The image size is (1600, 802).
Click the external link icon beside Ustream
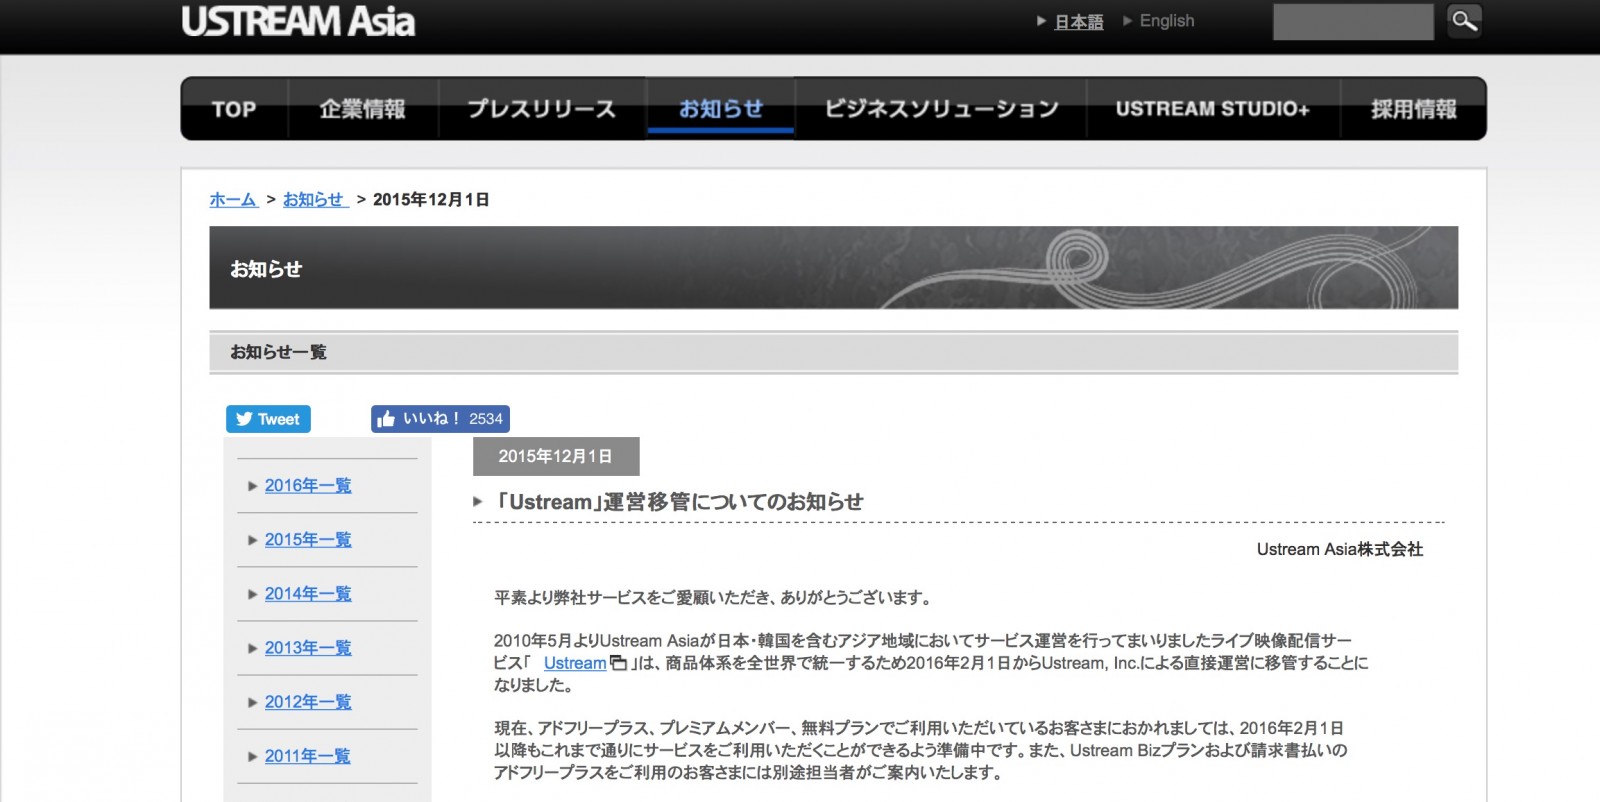click(619, 662)
